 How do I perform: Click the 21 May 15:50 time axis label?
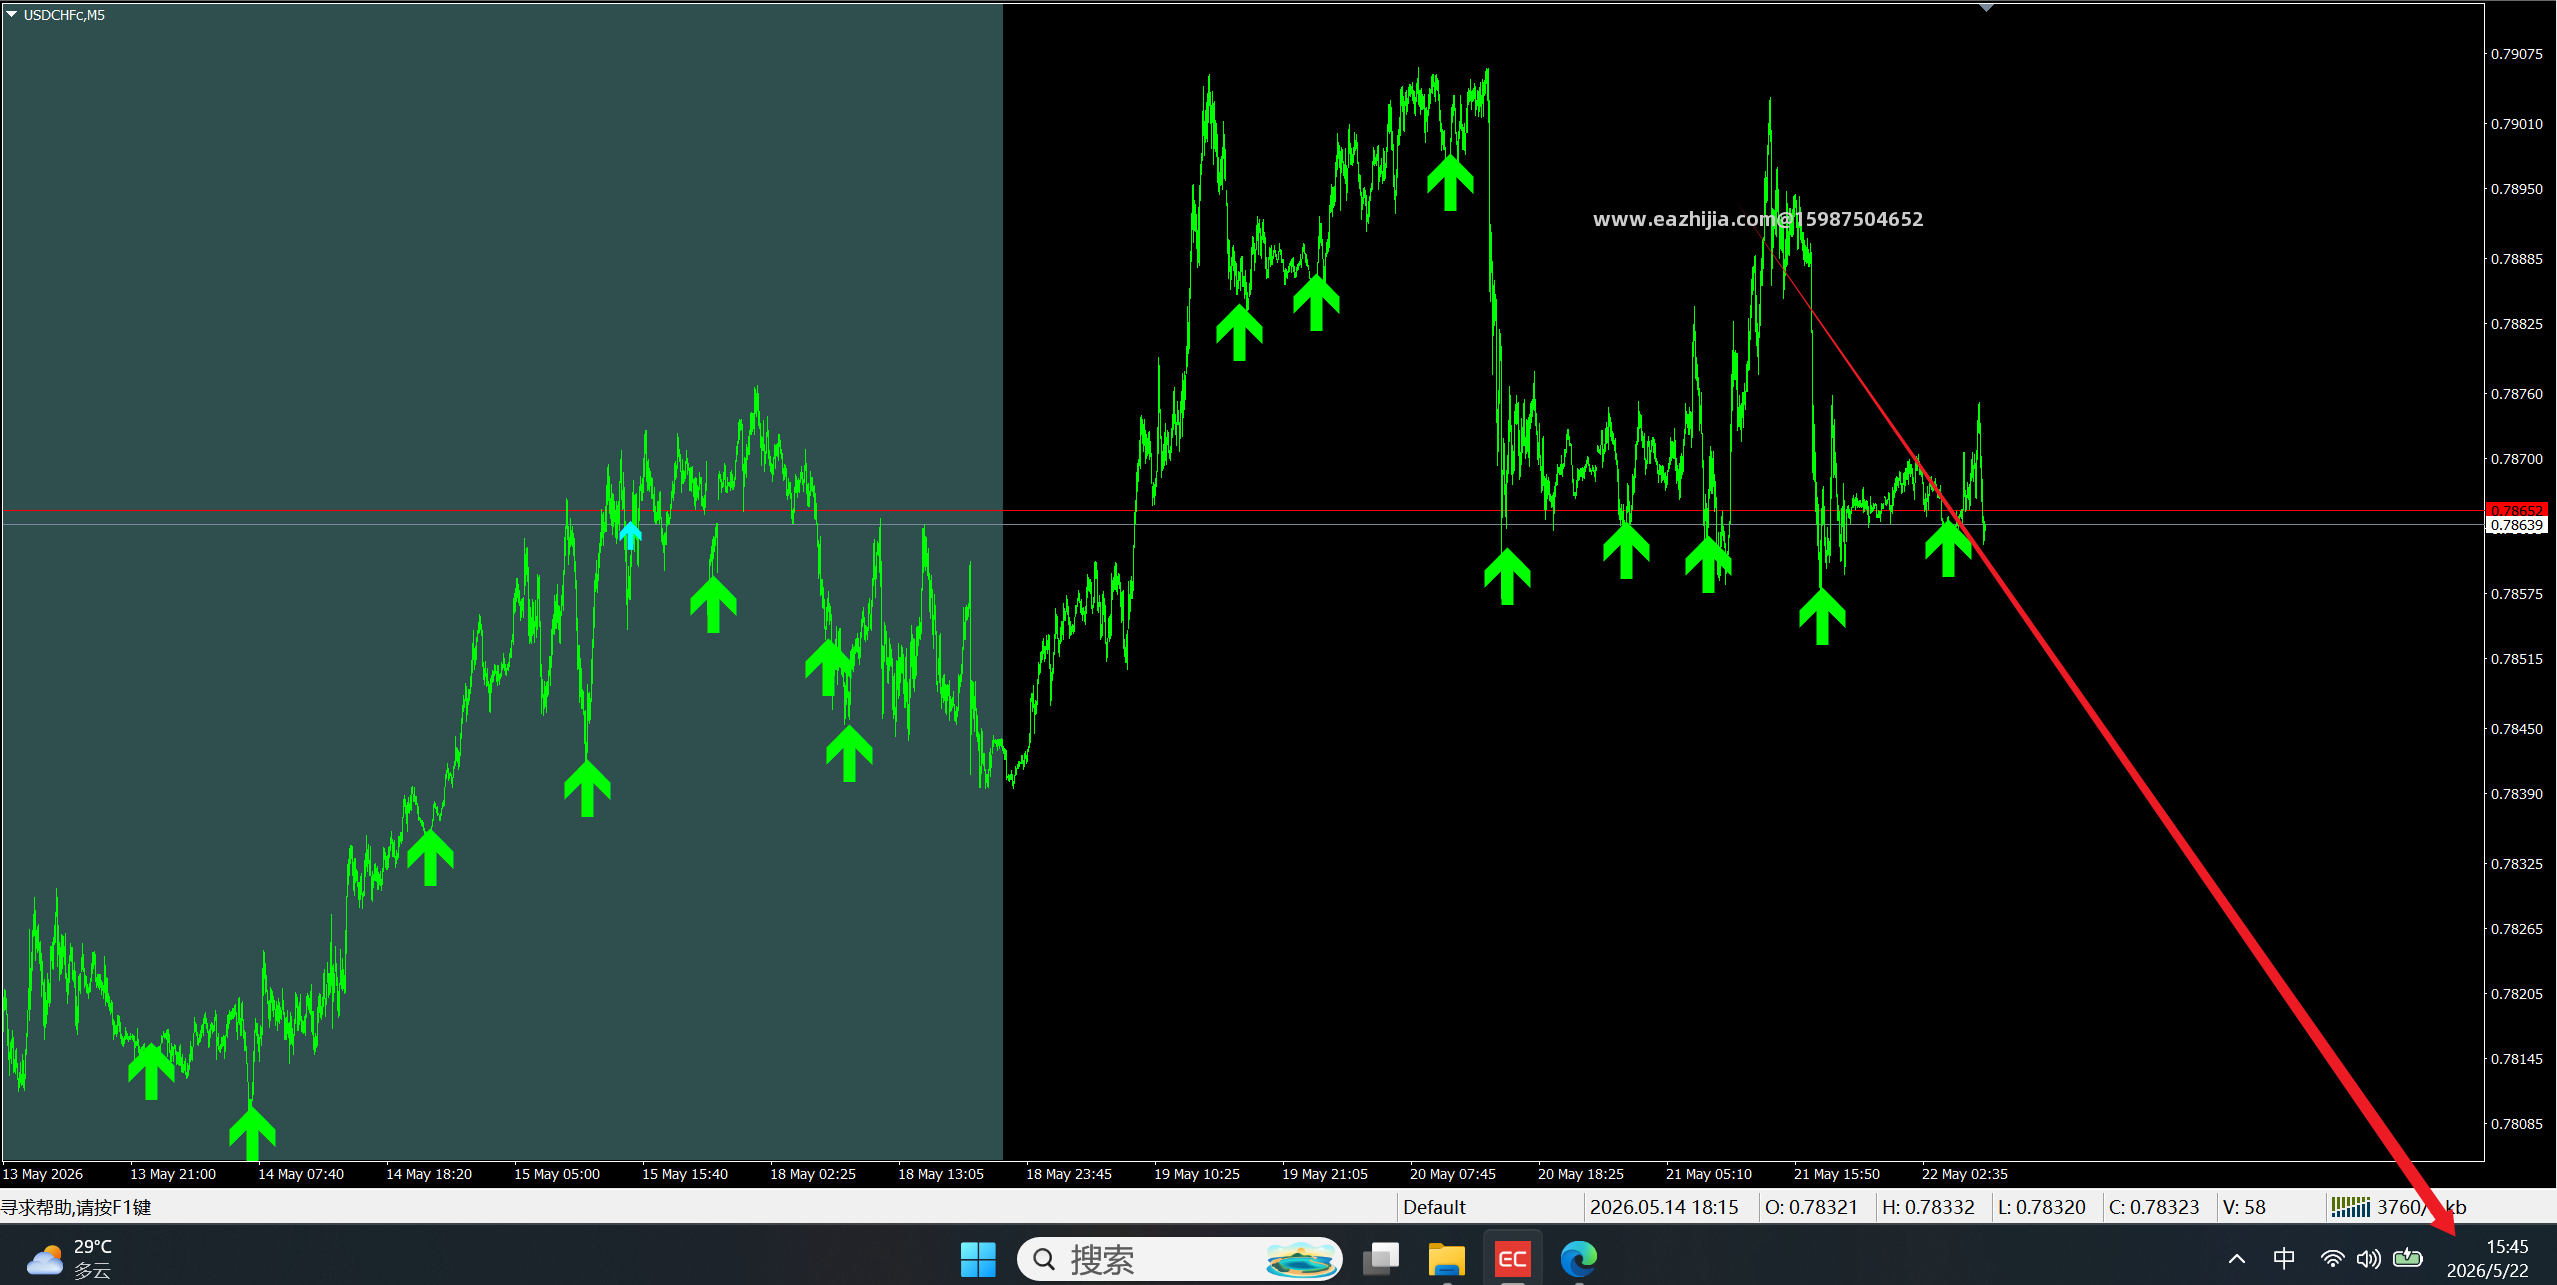tap(1837, 1174)
